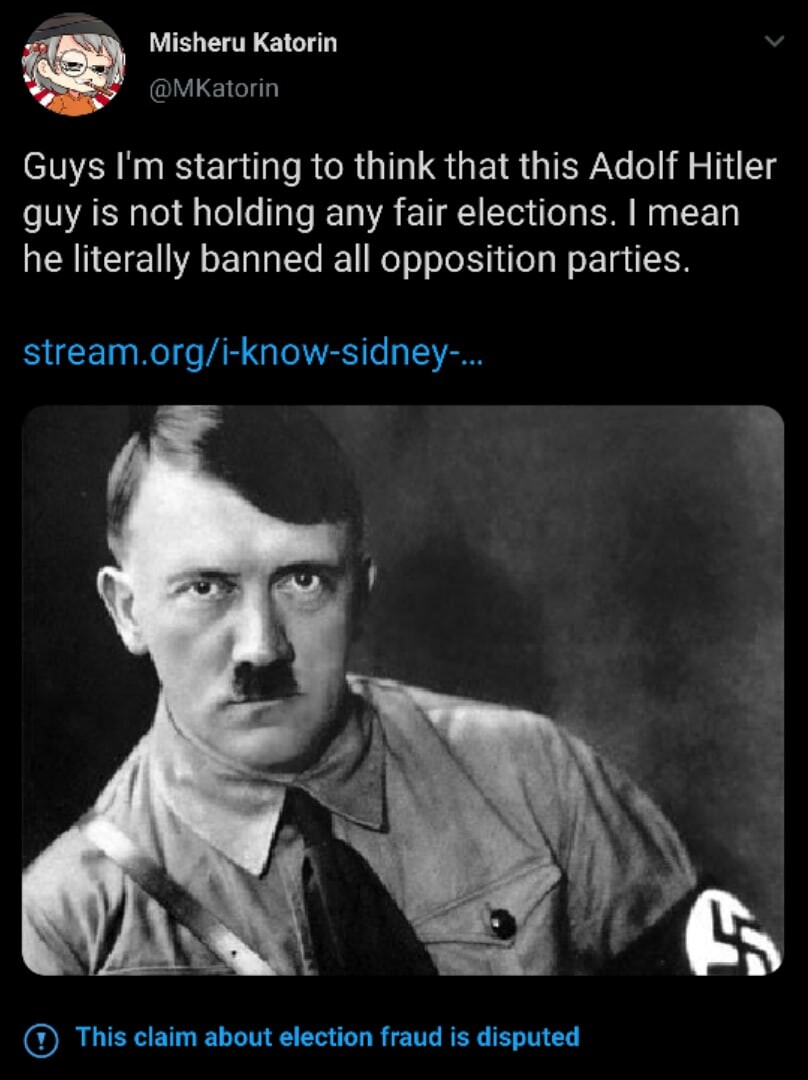Open Misheru Katorin's cartoon profile avatar
This screenshot has width=808, height=1080.
pos(73,65)
